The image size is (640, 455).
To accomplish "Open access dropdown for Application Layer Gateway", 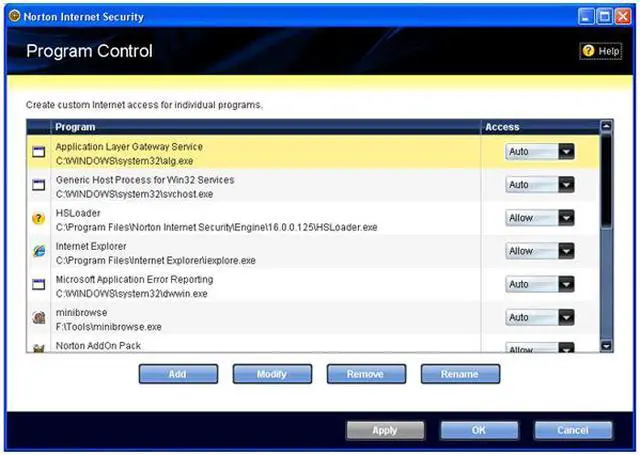I will click(x=566, y=152).
